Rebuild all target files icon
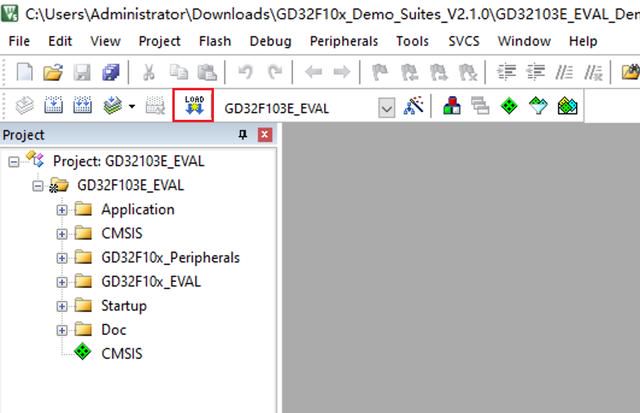Viewport: 640px width, 413px height. click(x=82, y=106)
